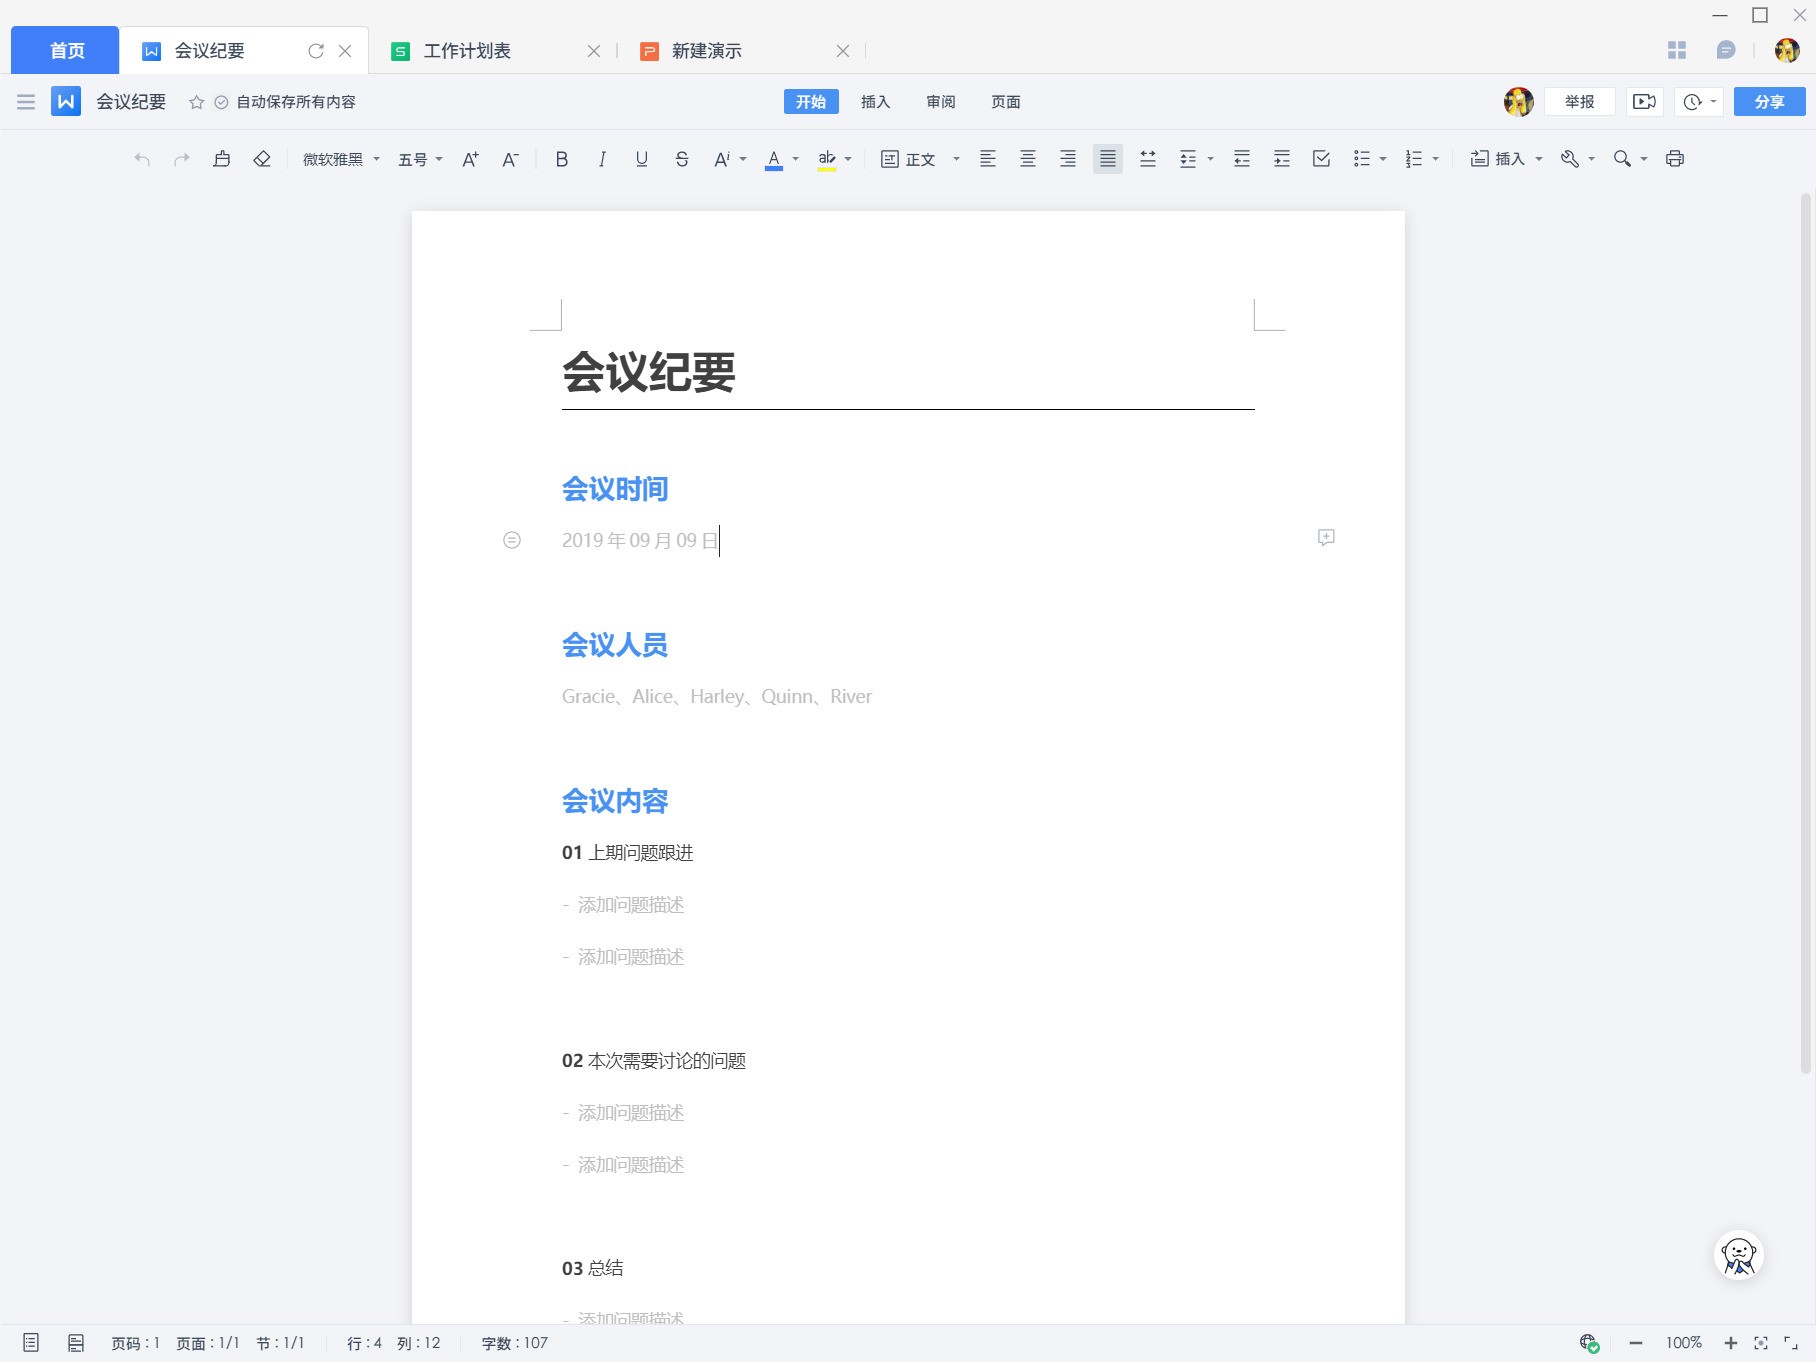Switch to the 页面 tab
1816x1362 pixels.
(x=1006, y=102)
